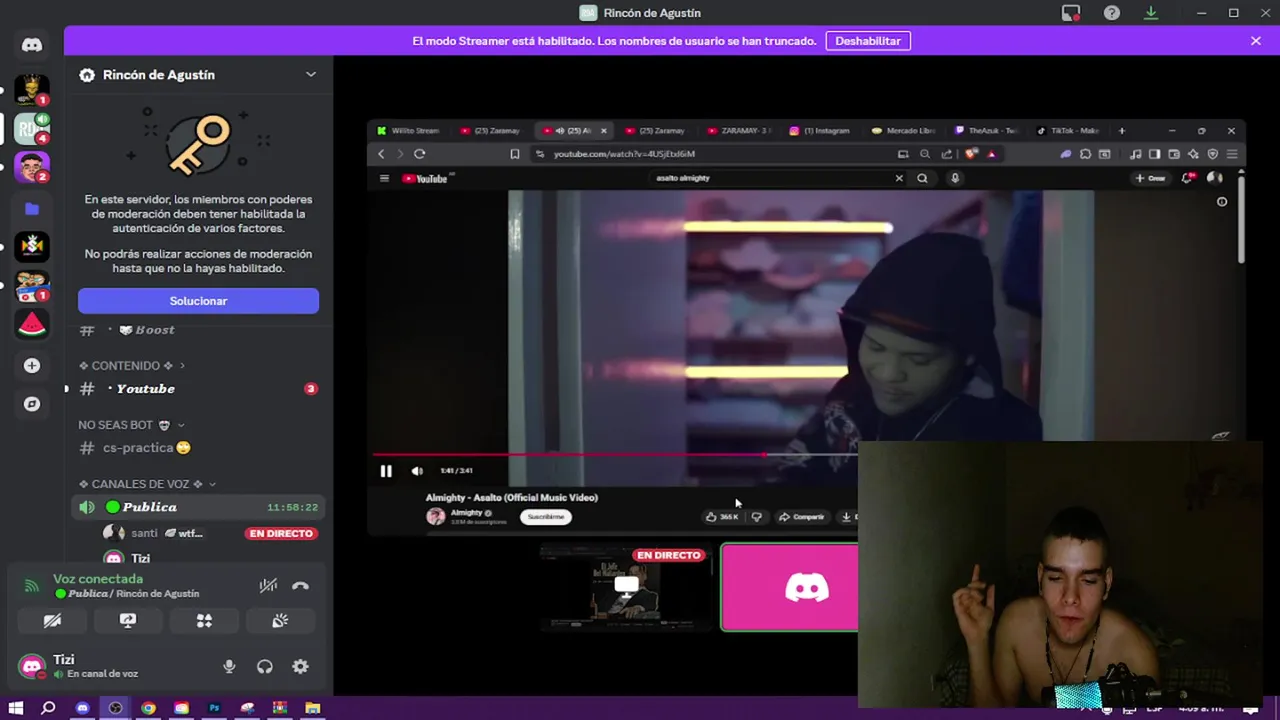
Task: Select the EN DIRECTO stream thumbnail
Action: tap(627, 587)
